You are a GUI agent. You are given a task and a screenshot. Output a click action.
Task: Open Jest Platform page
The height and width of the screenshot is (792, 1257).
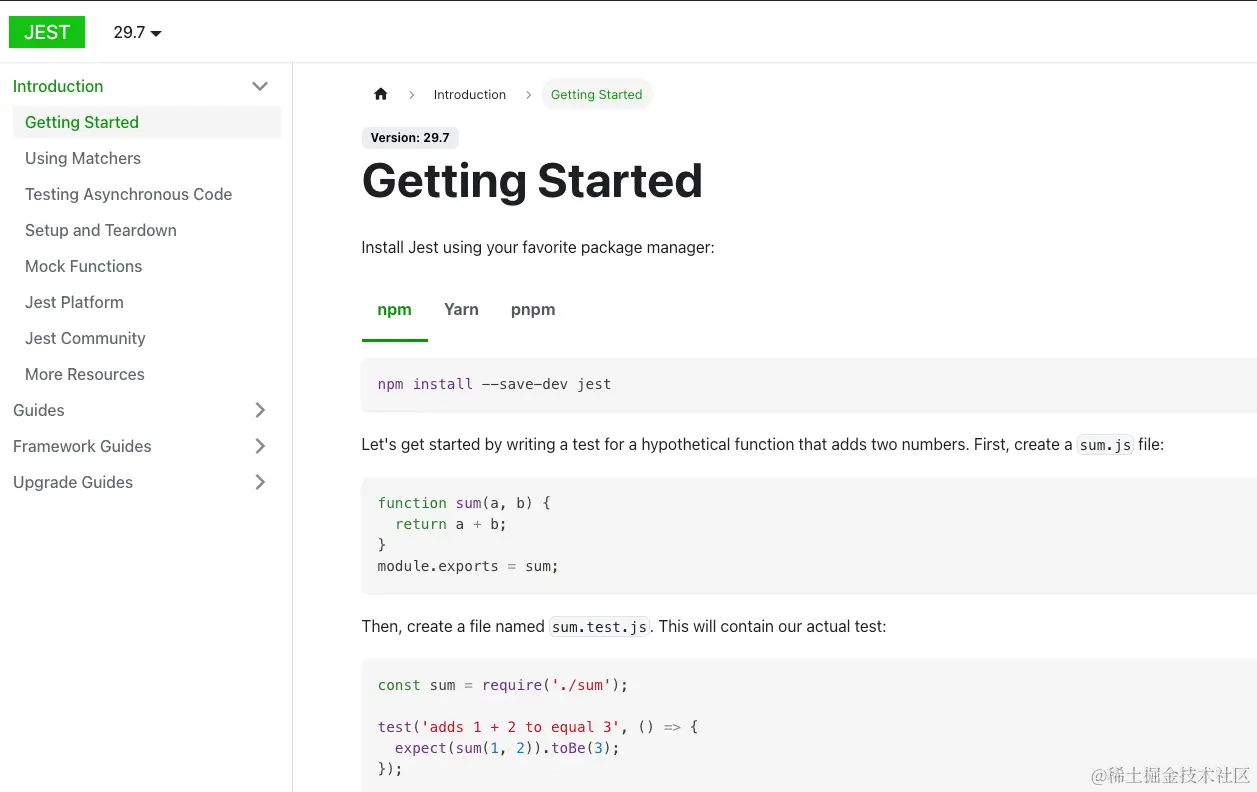point(74,302)
